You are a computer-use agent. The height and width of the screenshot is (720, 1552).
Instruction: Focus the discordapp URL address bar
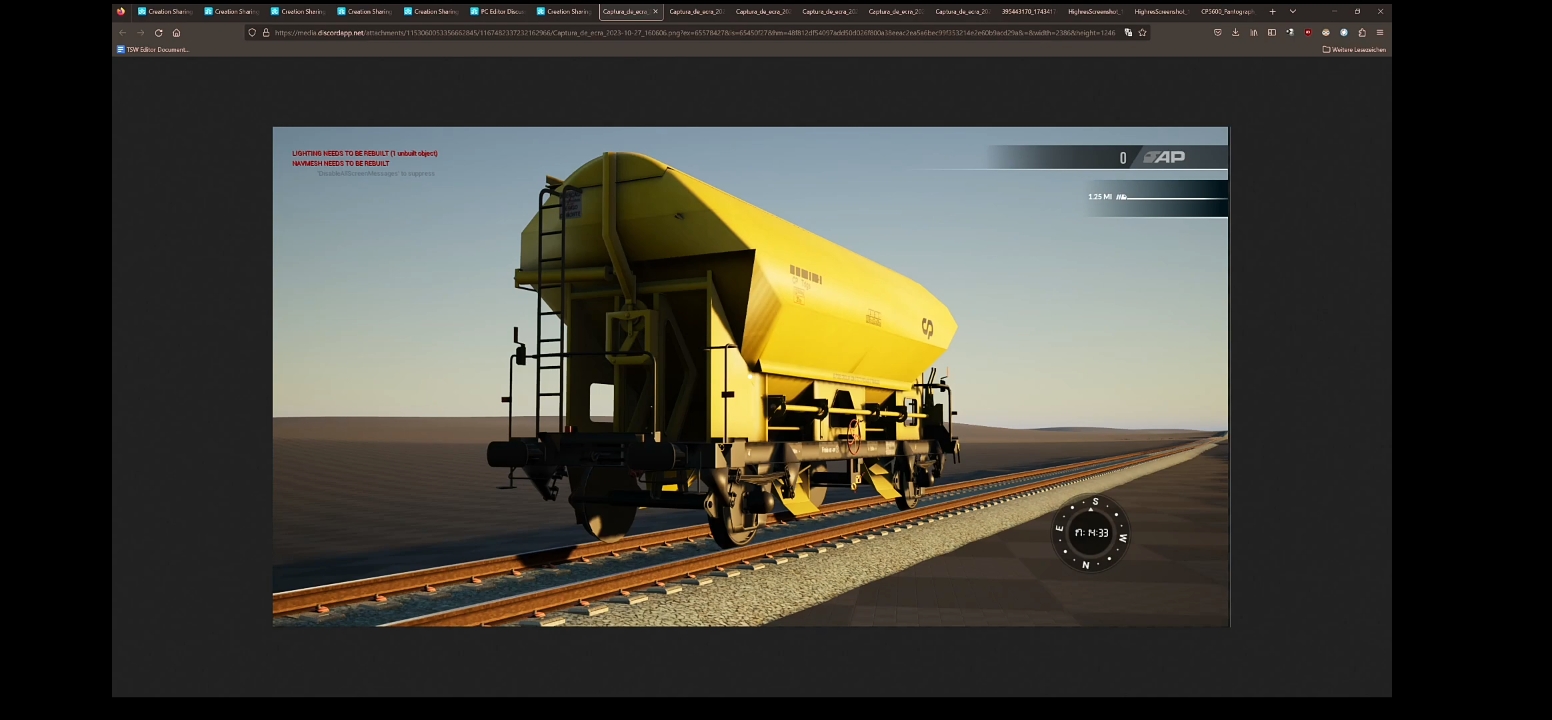click(695, 33)
